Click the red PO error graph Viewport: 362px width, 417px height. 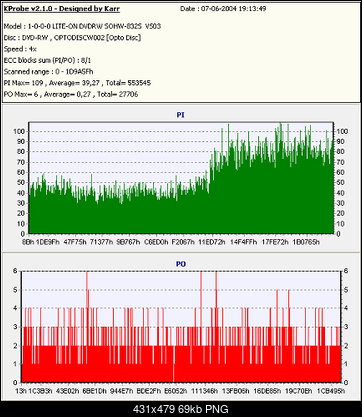181,327
